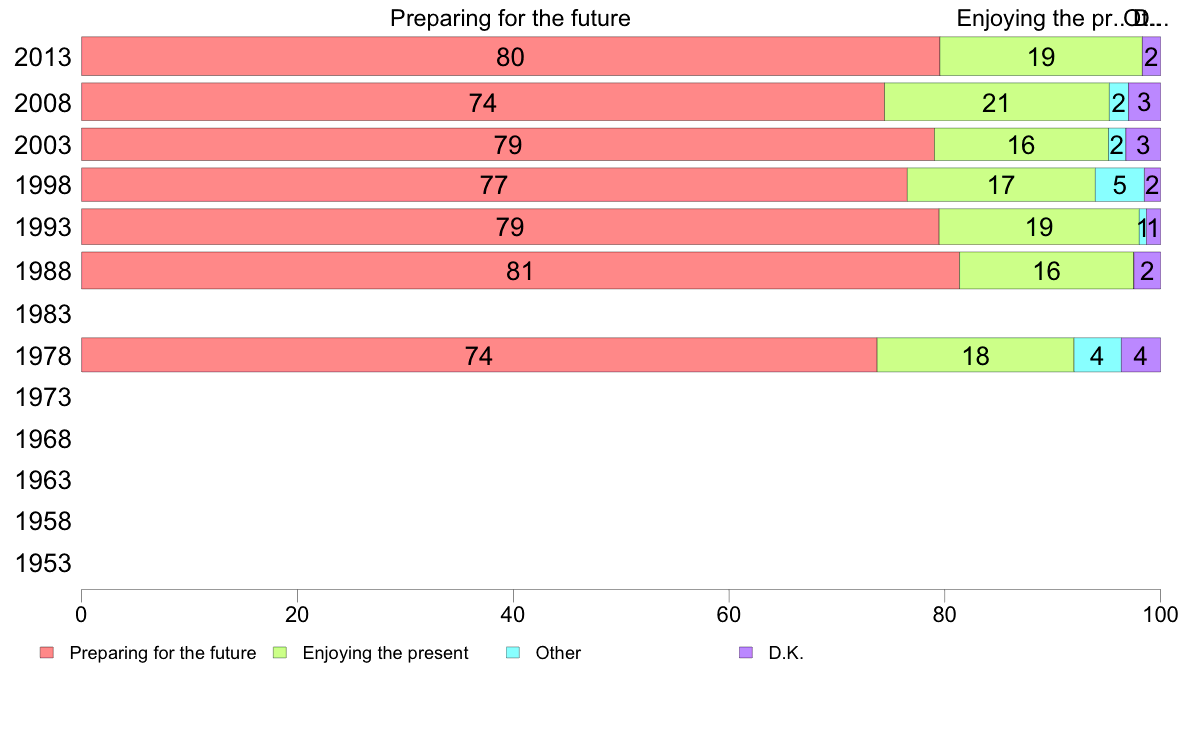
Task: Click the 1978 purple segment labeled 4
Action: click(x=1140, y=355)
